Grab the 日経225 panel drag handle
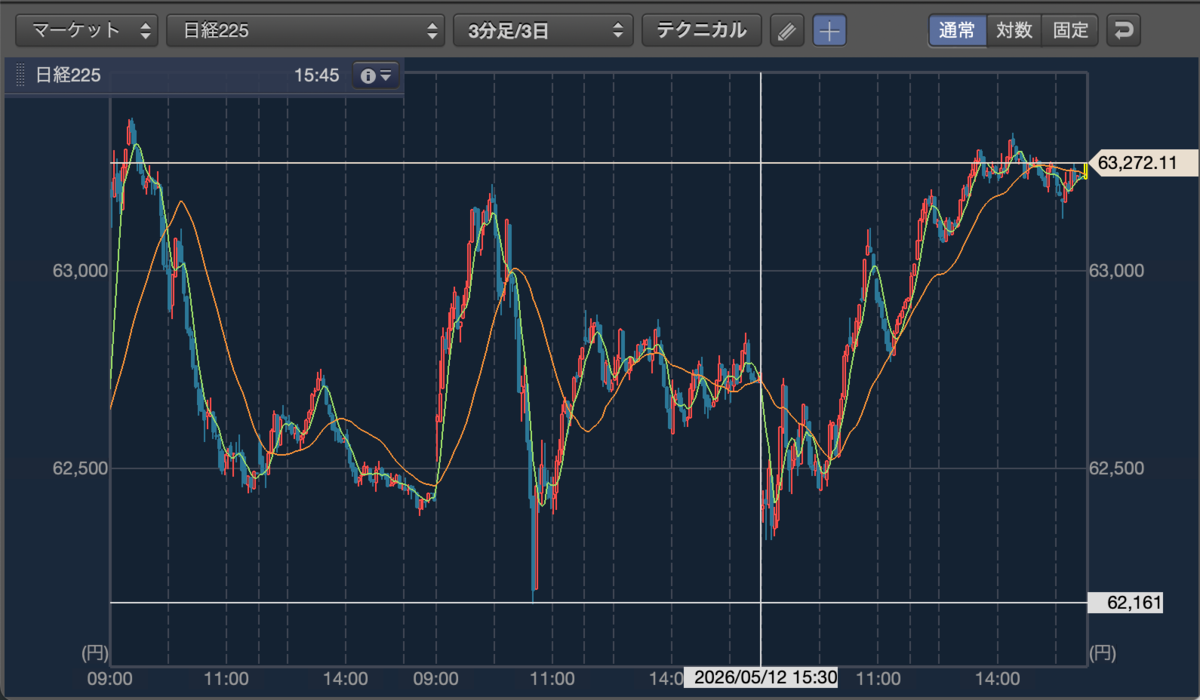 coord(21,75)
